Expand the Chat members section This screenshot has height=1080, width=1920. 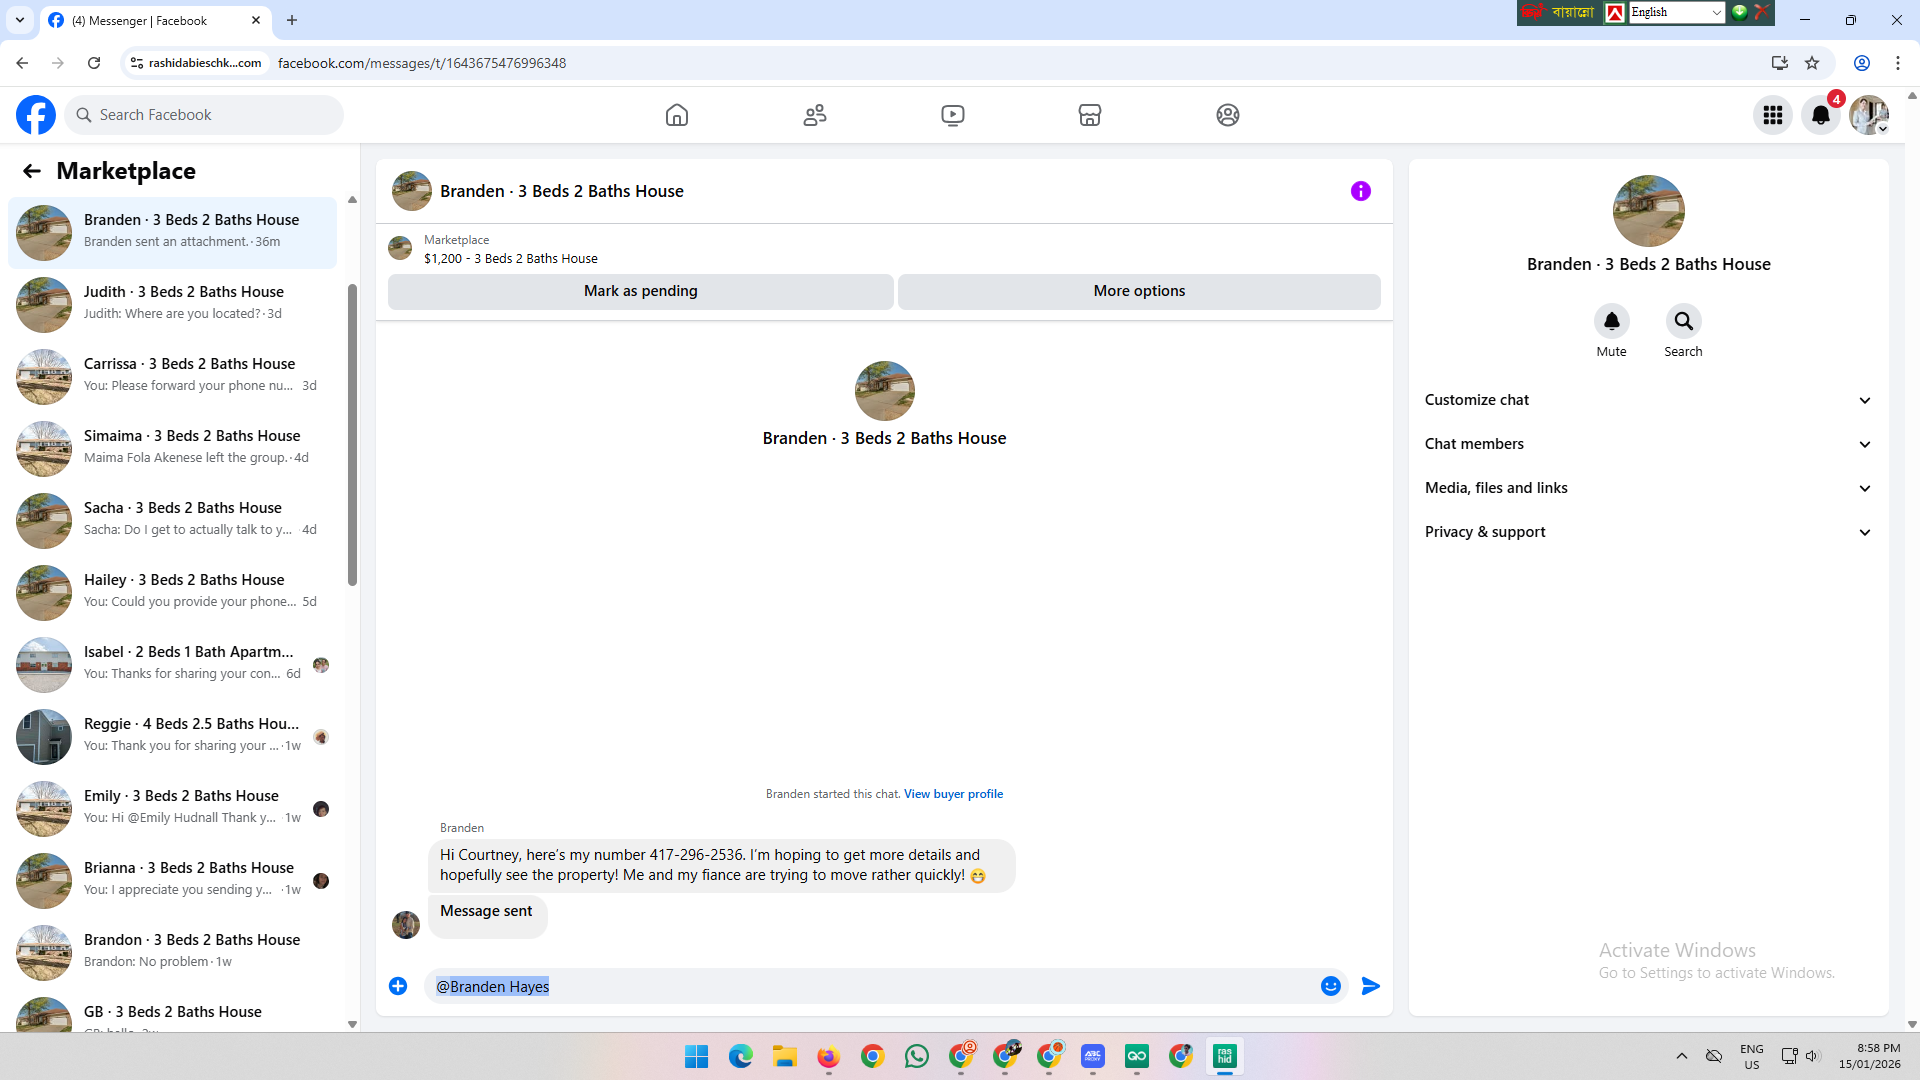point(1648,444)
